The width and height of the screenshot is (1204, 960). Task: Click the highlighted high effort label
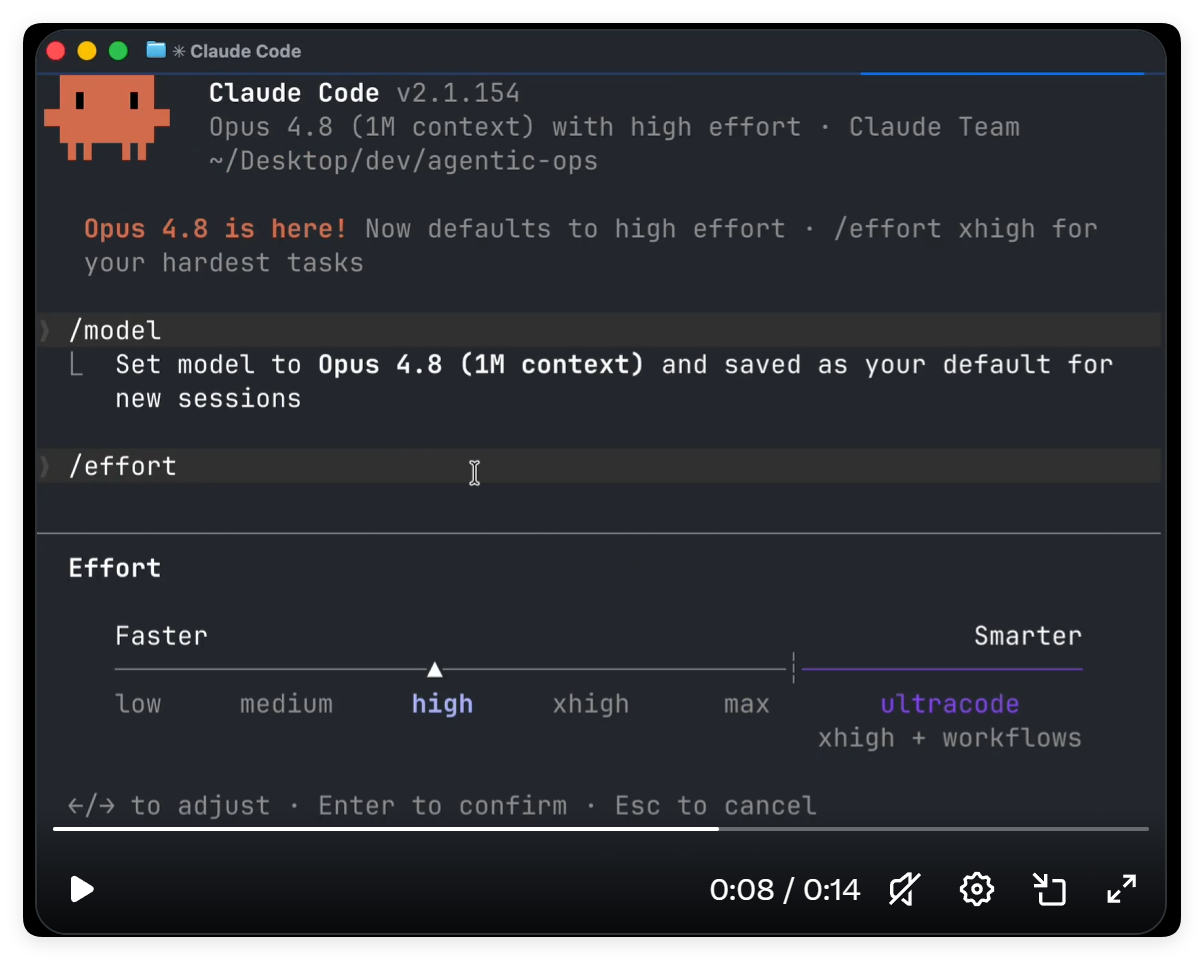point(442,704)
